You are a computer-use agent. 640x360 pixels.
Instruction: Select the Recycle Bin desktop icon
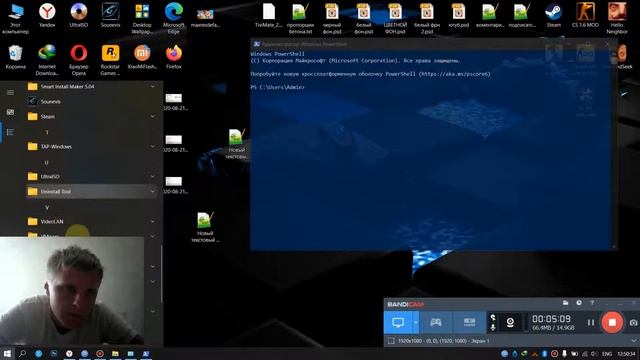[x=16, y=56]
